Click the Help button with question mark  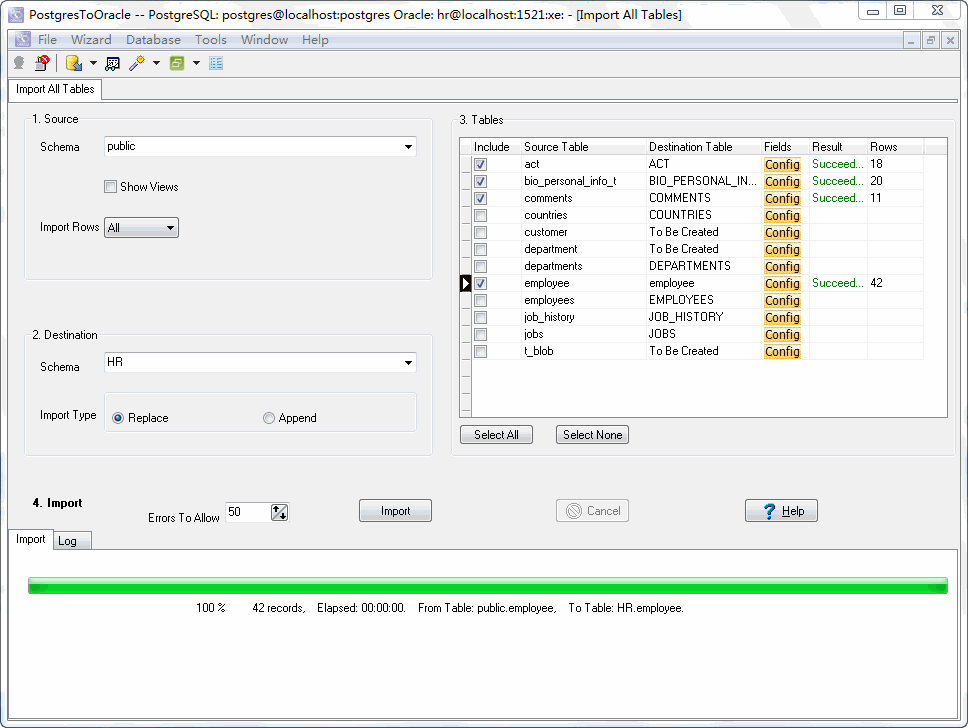(x=782, y=511)
